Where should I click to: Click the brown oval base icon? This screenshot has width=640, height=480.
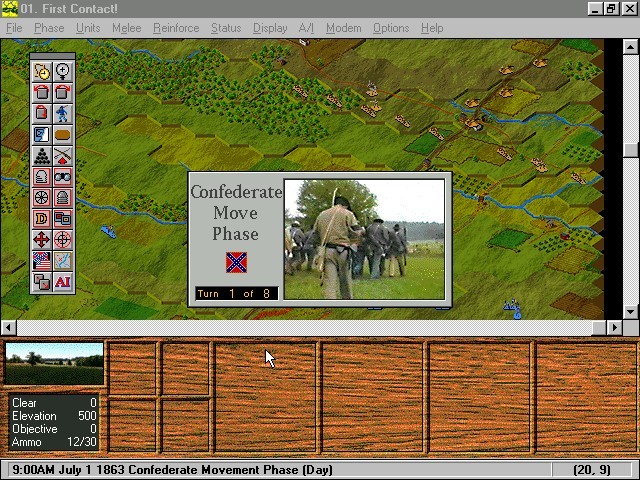coord(62,135)
